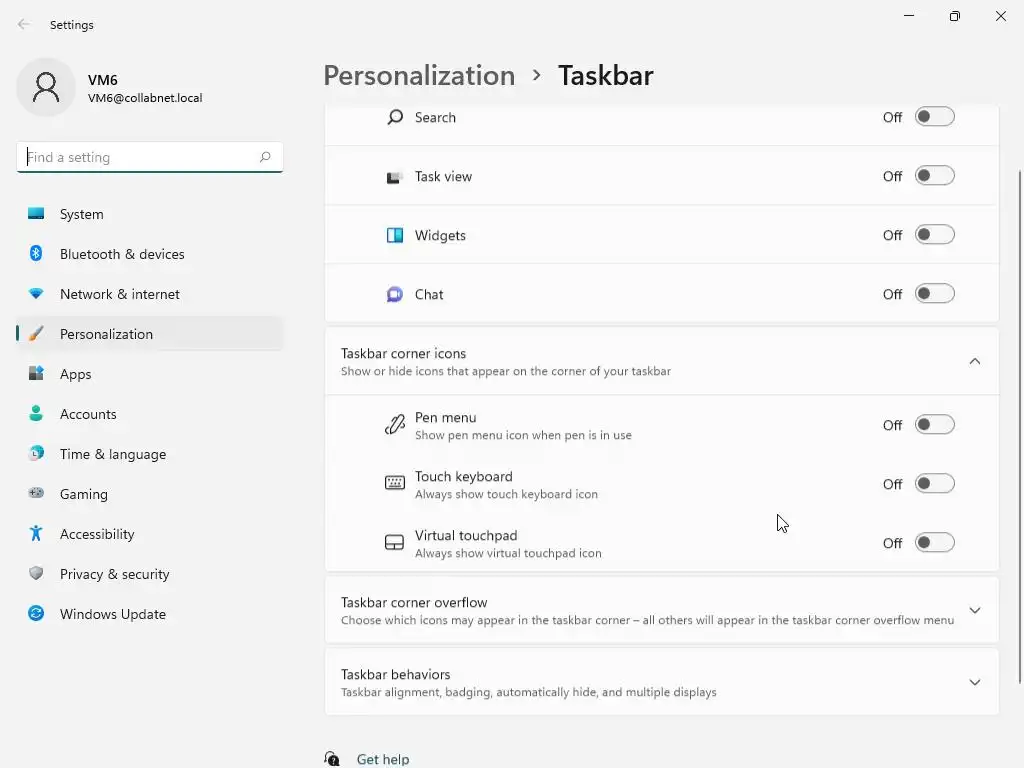
Task: Collapse the Taskbar corner icons section
Action: pyautogui.click(x=975, y=361)
